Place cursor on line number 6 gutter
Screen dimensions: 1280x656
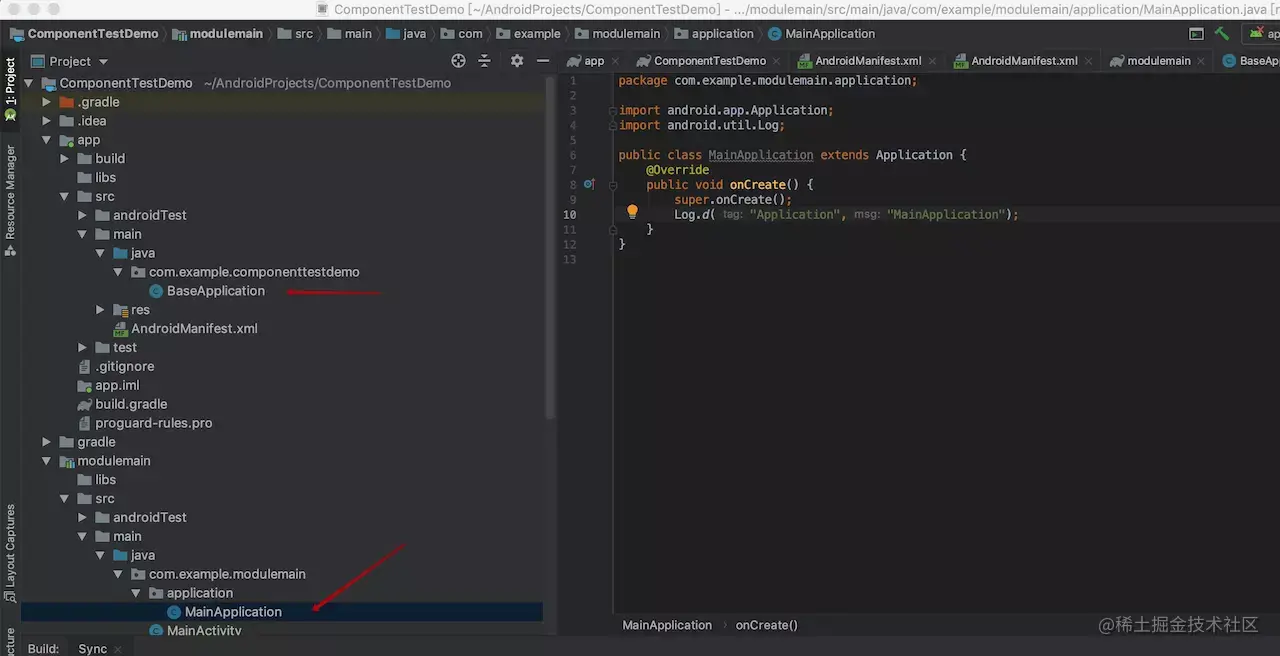tap(573, 155)
